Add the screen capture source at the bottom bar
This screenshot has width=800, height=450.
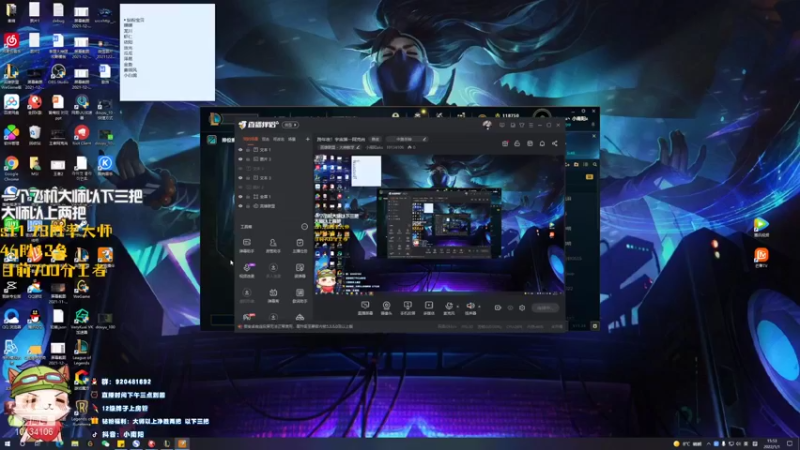point(365,308)
